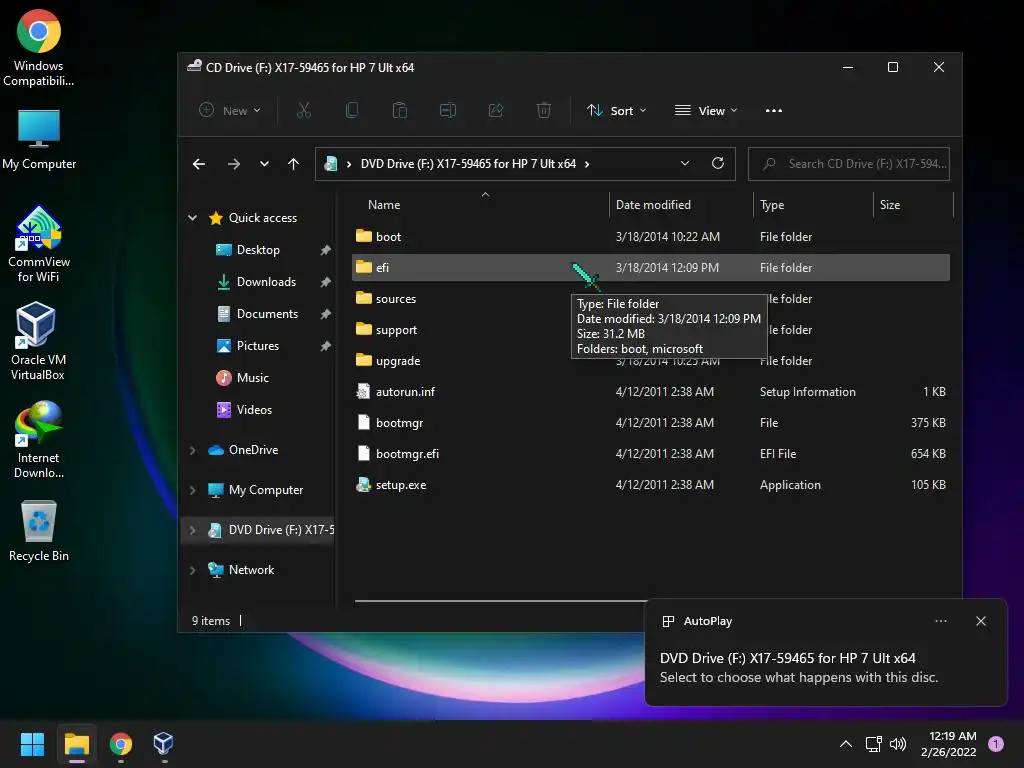This screenshot has height=768, width=1024.
Task: Click the Delete trash icon in toolbar
Action: pos(543,110)
